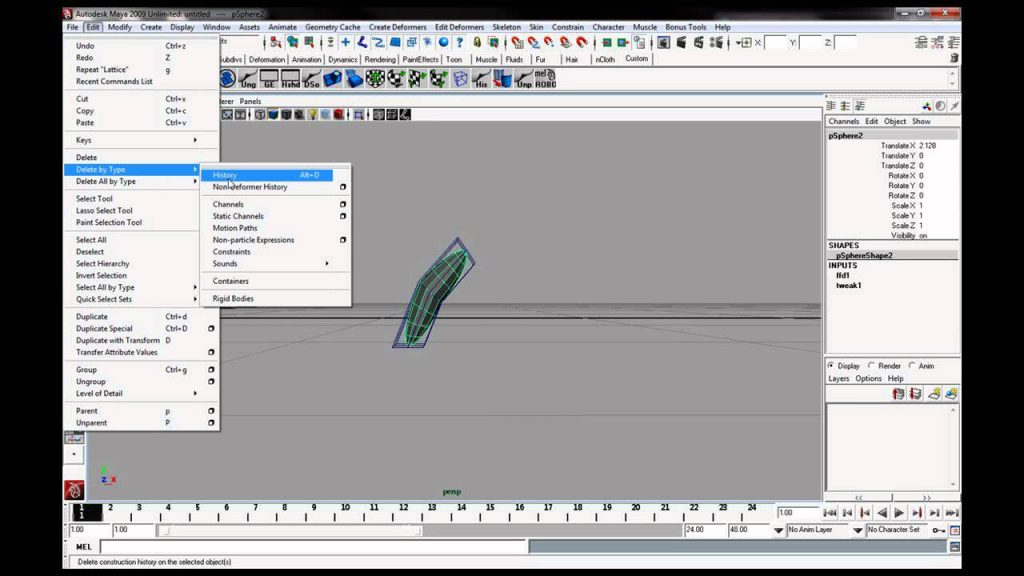Open option box for Non-particle Expressions

tap(343, 240)
